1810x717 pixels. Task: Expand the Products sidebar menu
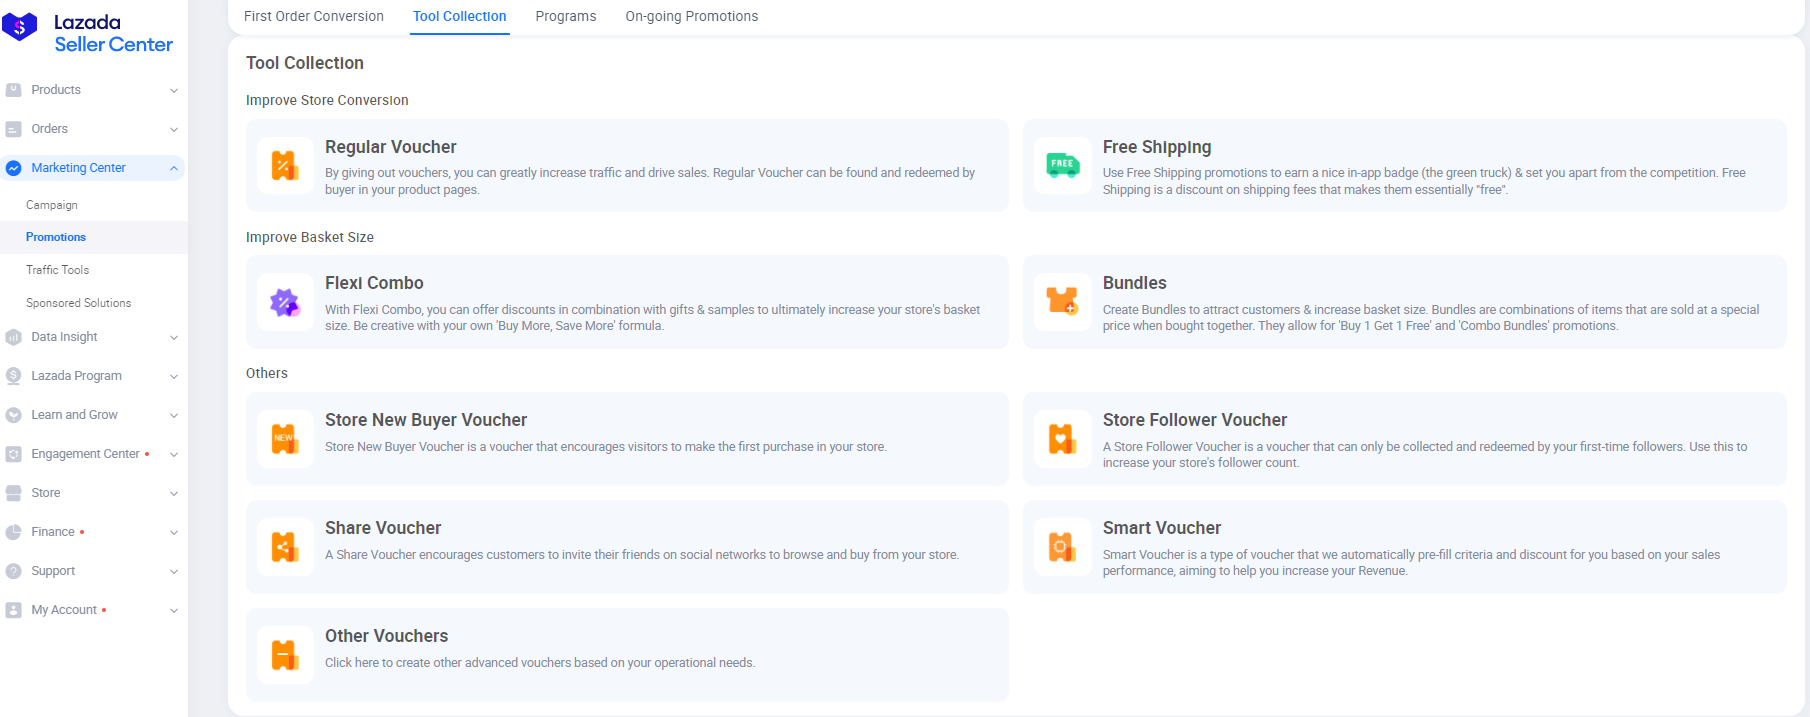92,90
